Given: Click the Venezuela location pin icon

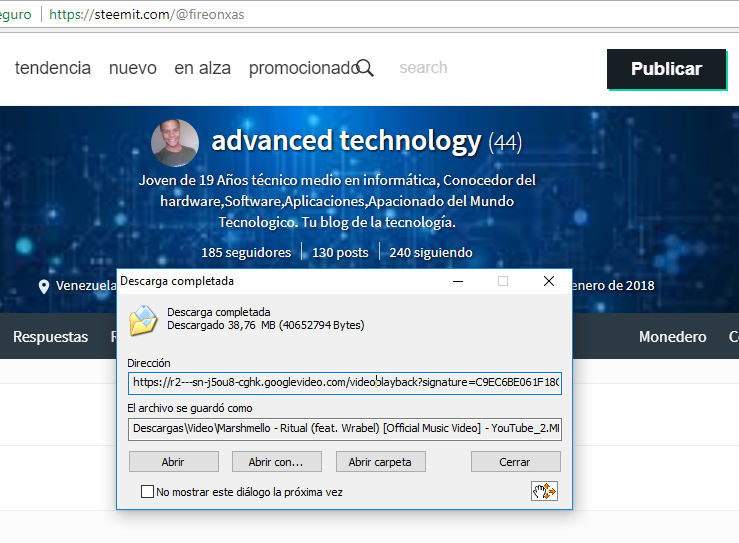Looking at the screenshot, I should pos(44,287).
